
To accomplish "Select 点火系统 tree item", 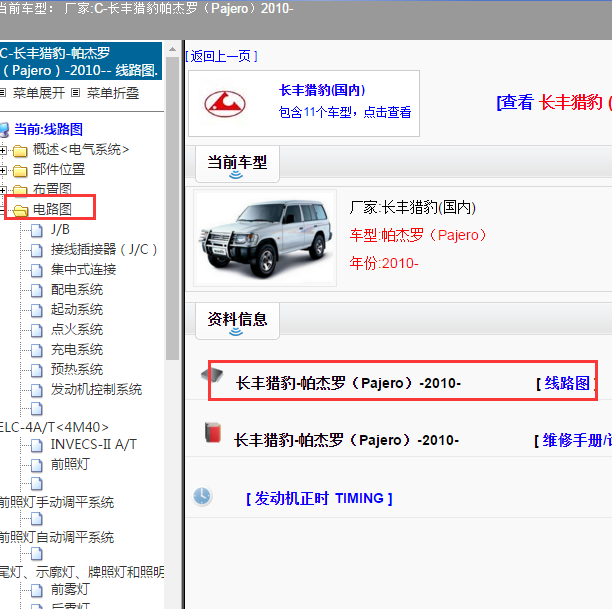I will pos(77,329).
